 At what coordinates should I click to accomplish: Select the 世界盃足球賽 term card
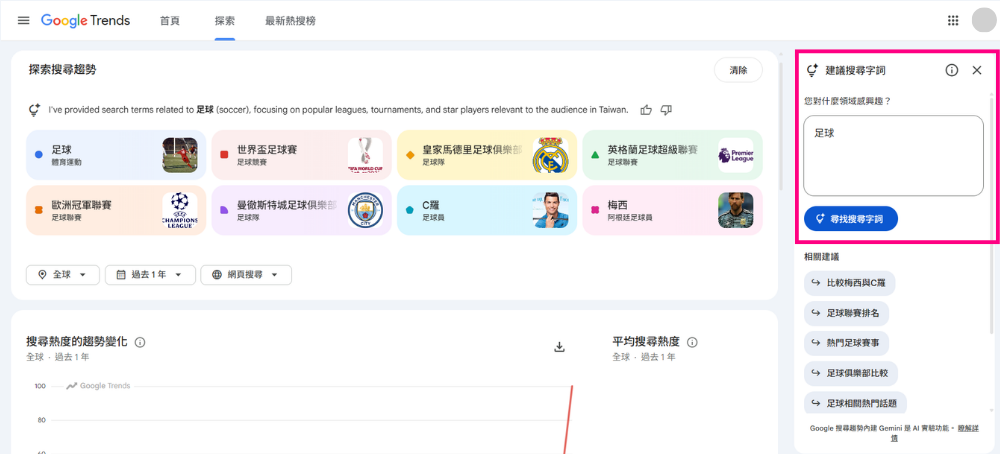[x=302, y=155]
